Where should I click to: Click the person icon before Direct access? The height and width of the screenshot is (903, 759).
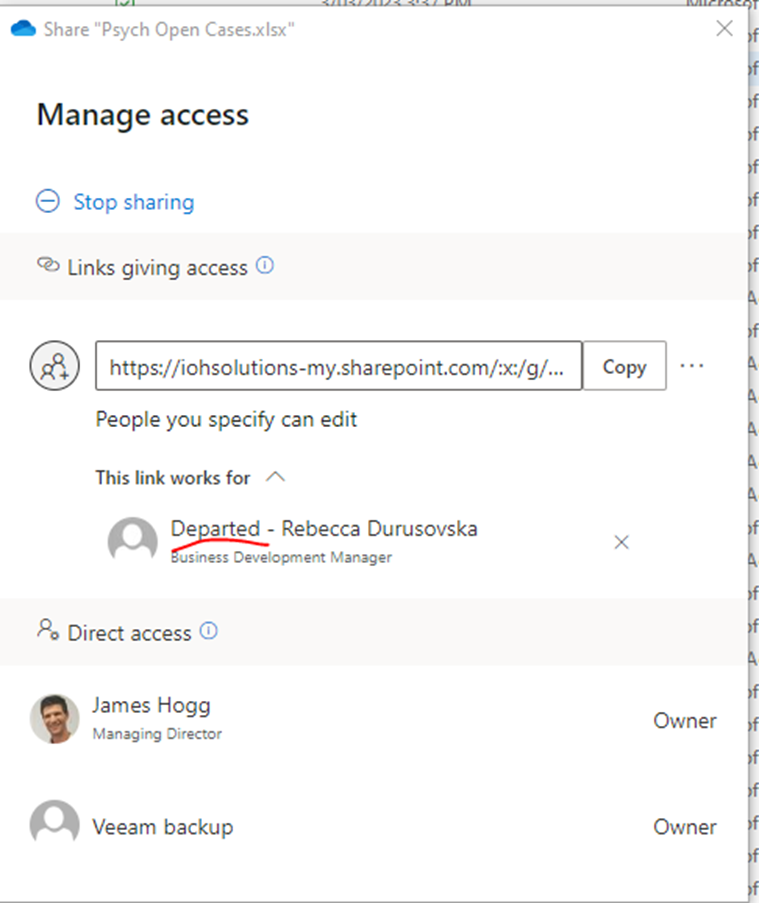coord(48,630)
